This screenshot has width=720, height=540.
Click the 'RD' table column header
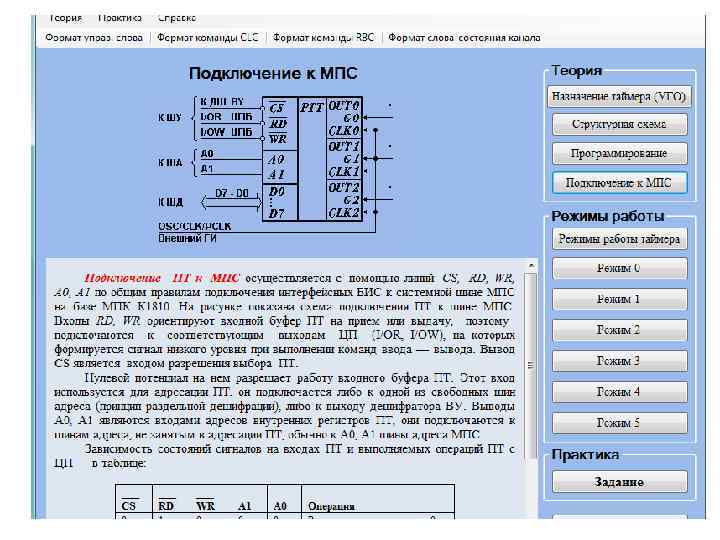click(166, 506)
